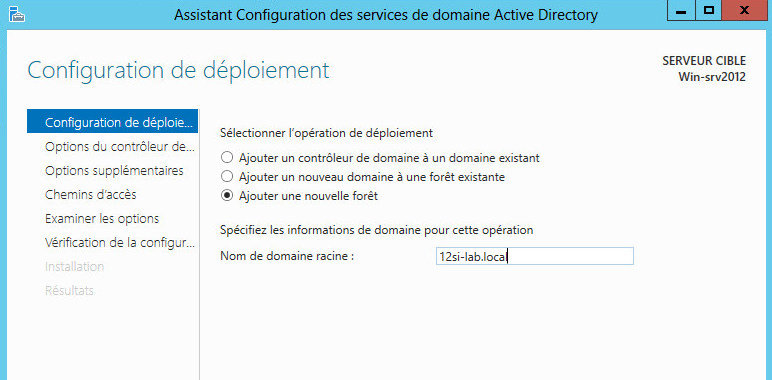Switch to the 'Chemins d'accès' step

112,194
